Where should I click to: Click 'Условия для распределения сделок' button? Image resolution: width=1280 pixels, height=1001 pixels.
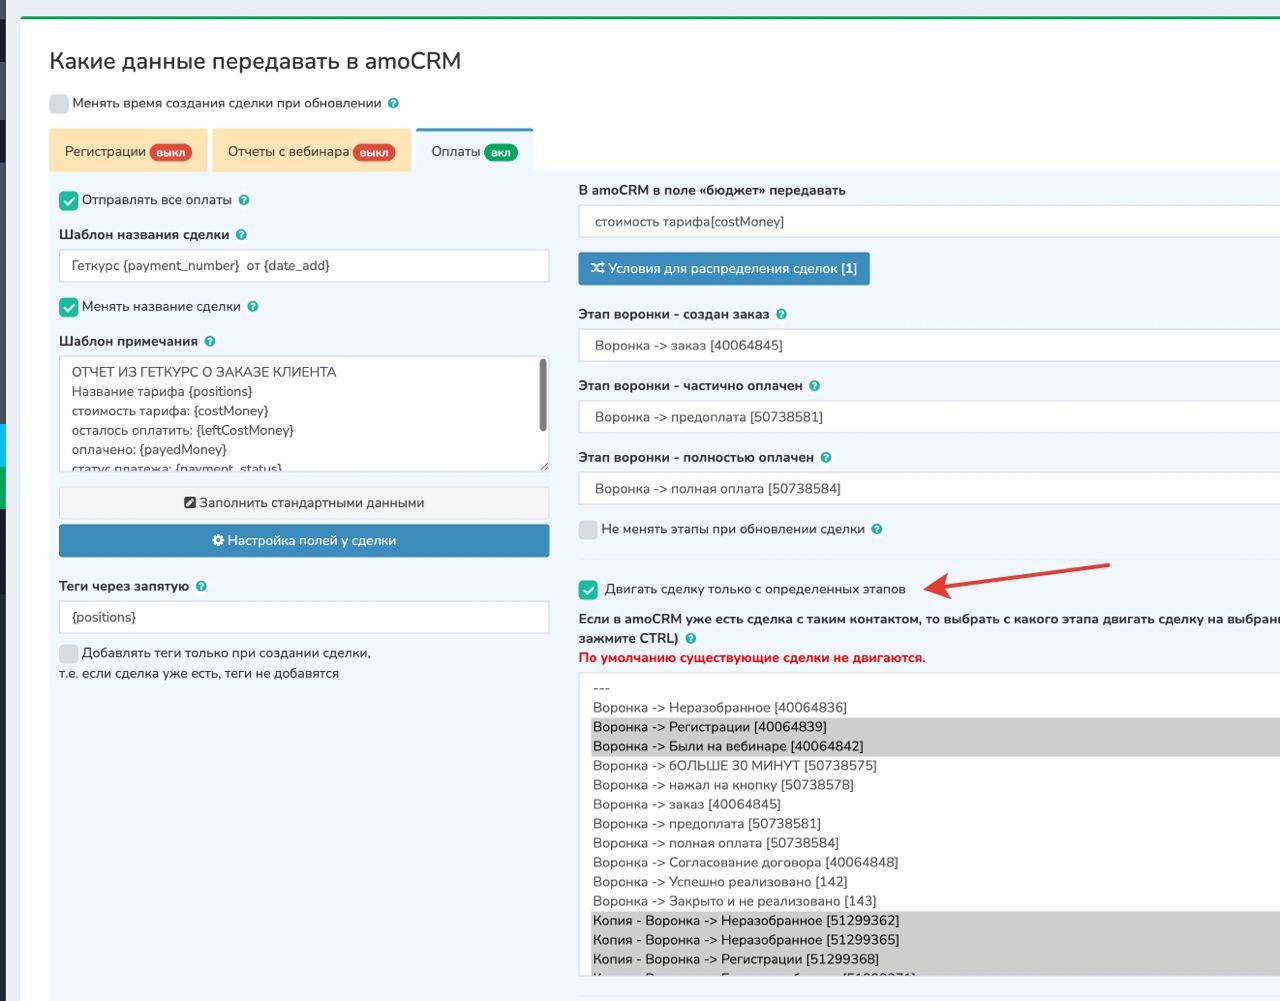pyautogui.click(x=724, y=269)
